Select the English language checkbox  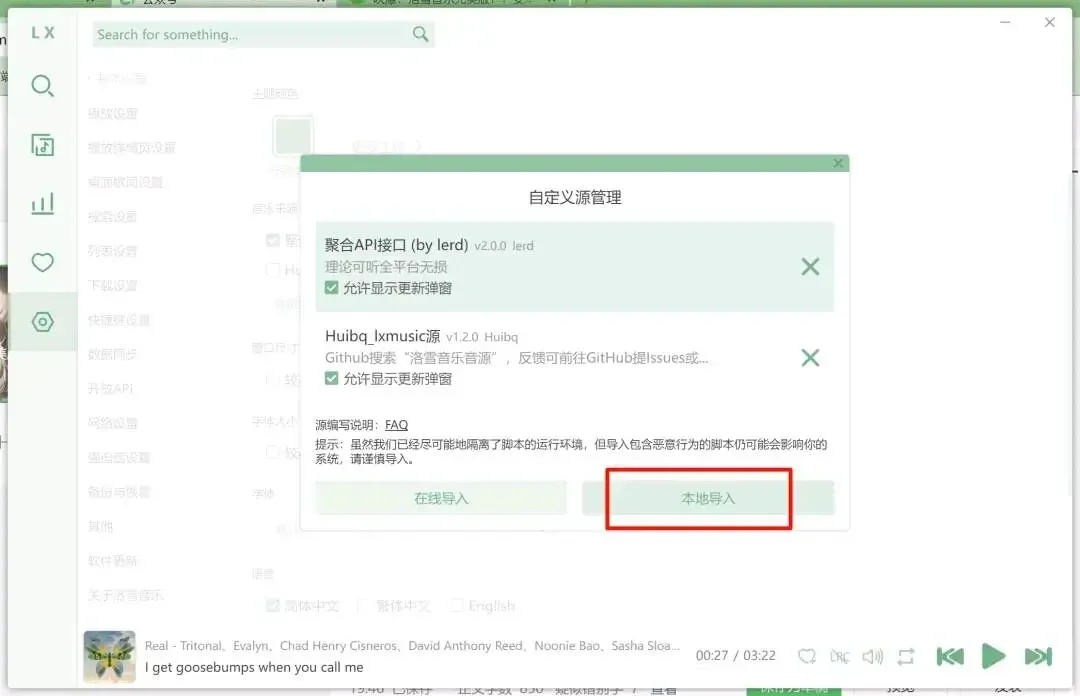(x=458, y=605)
